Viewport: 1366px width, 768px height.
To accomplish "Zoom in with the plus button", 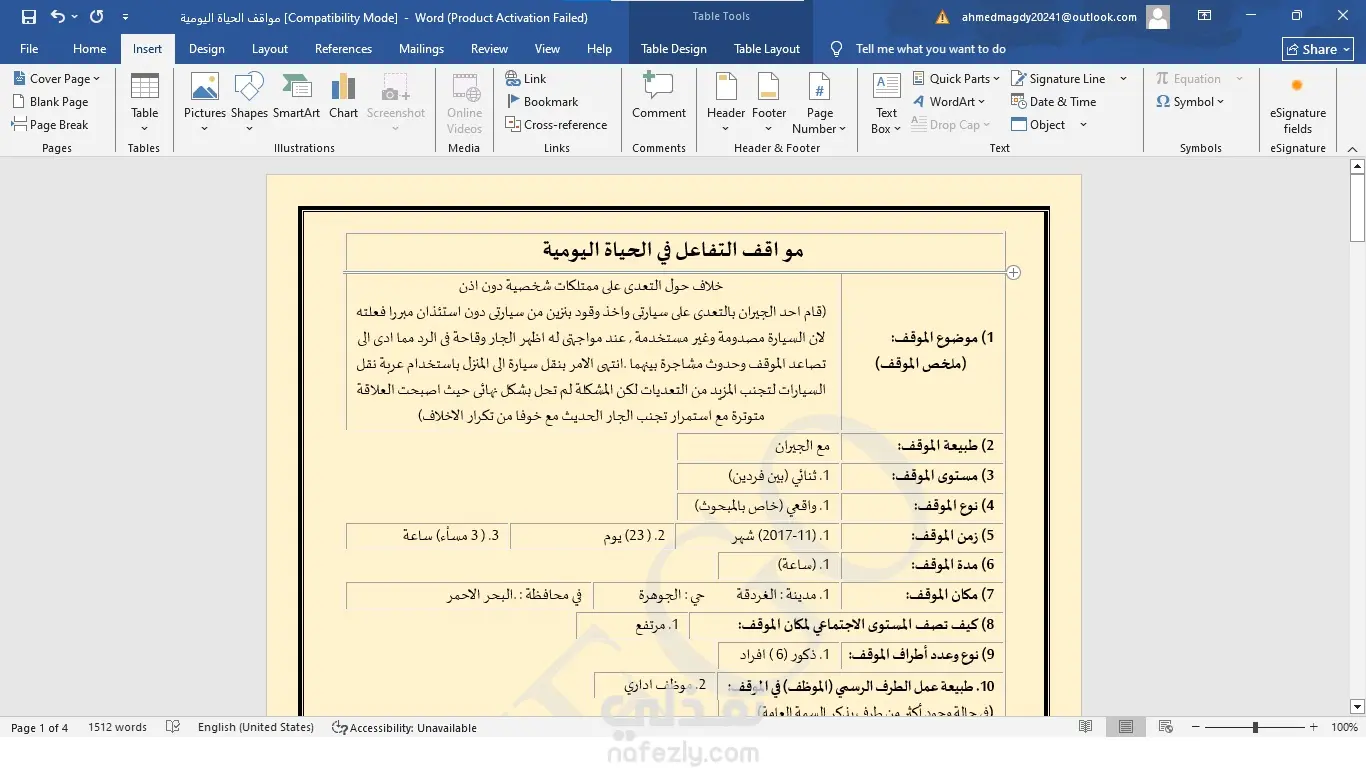I will [1314, 727].
